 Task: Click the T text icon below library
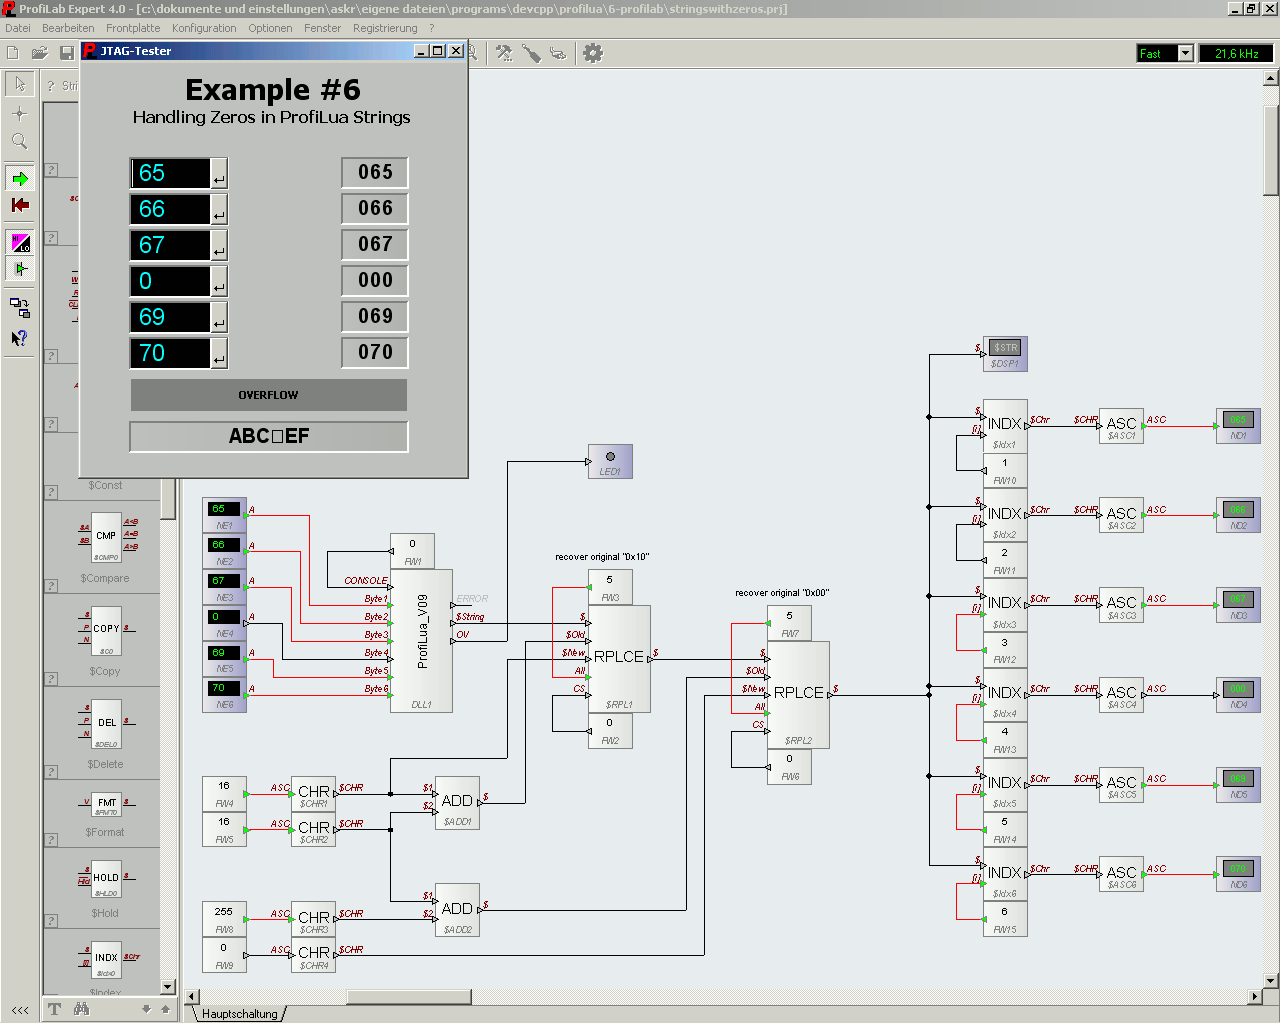click(54, 1009)
